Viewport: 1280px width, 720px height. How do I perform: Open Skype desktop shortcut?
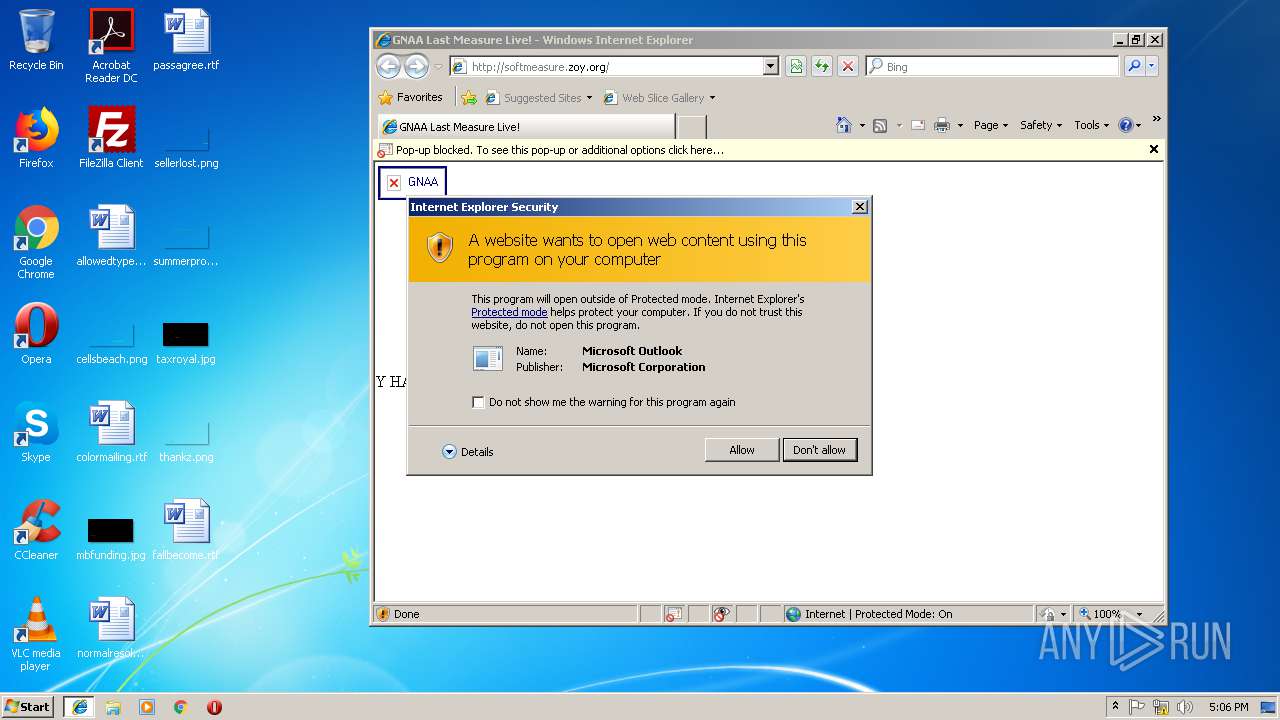36,433
